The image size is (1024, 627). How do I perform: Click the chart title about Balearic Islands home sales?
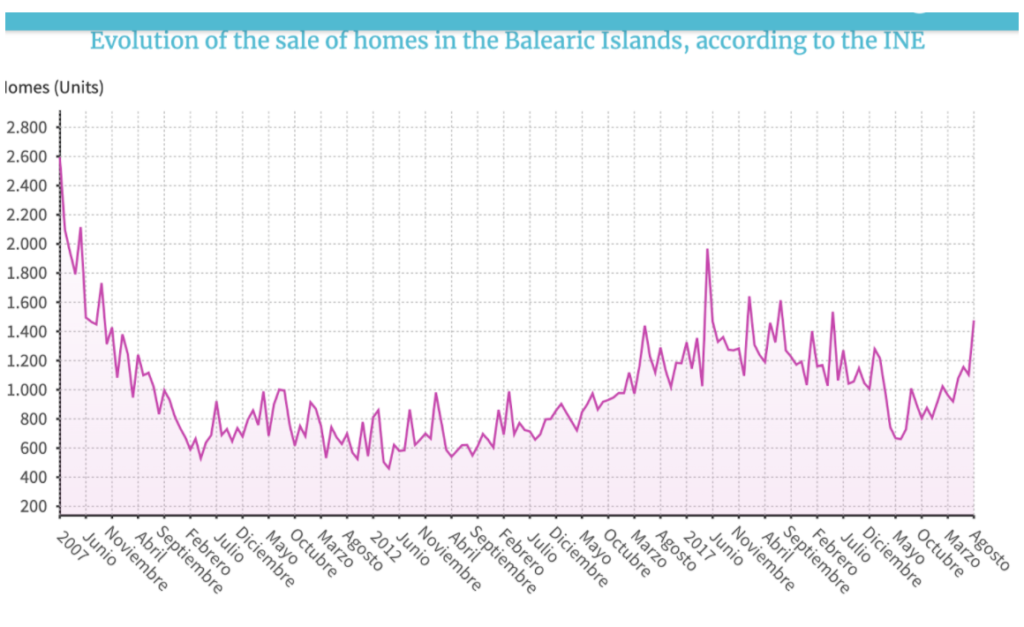[507, 41]
